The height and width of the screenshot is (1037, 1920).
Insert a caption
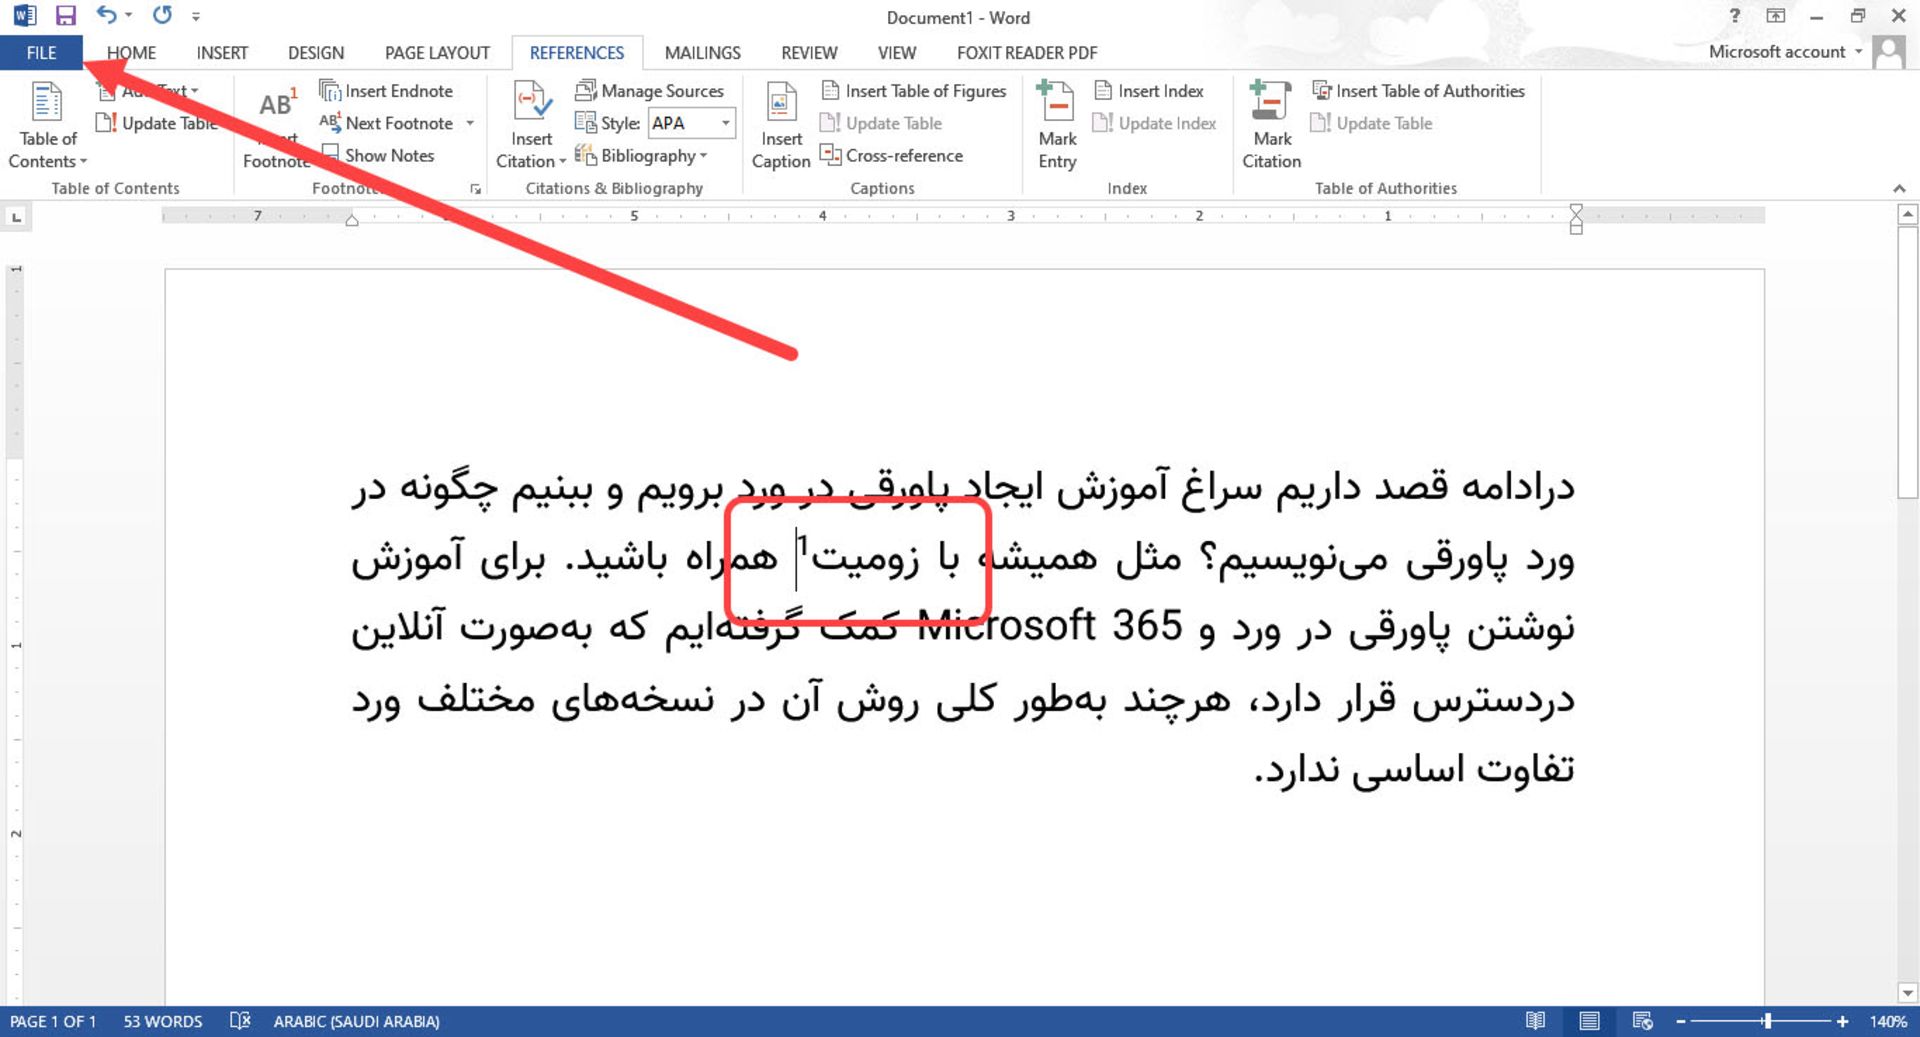point(780,120)
